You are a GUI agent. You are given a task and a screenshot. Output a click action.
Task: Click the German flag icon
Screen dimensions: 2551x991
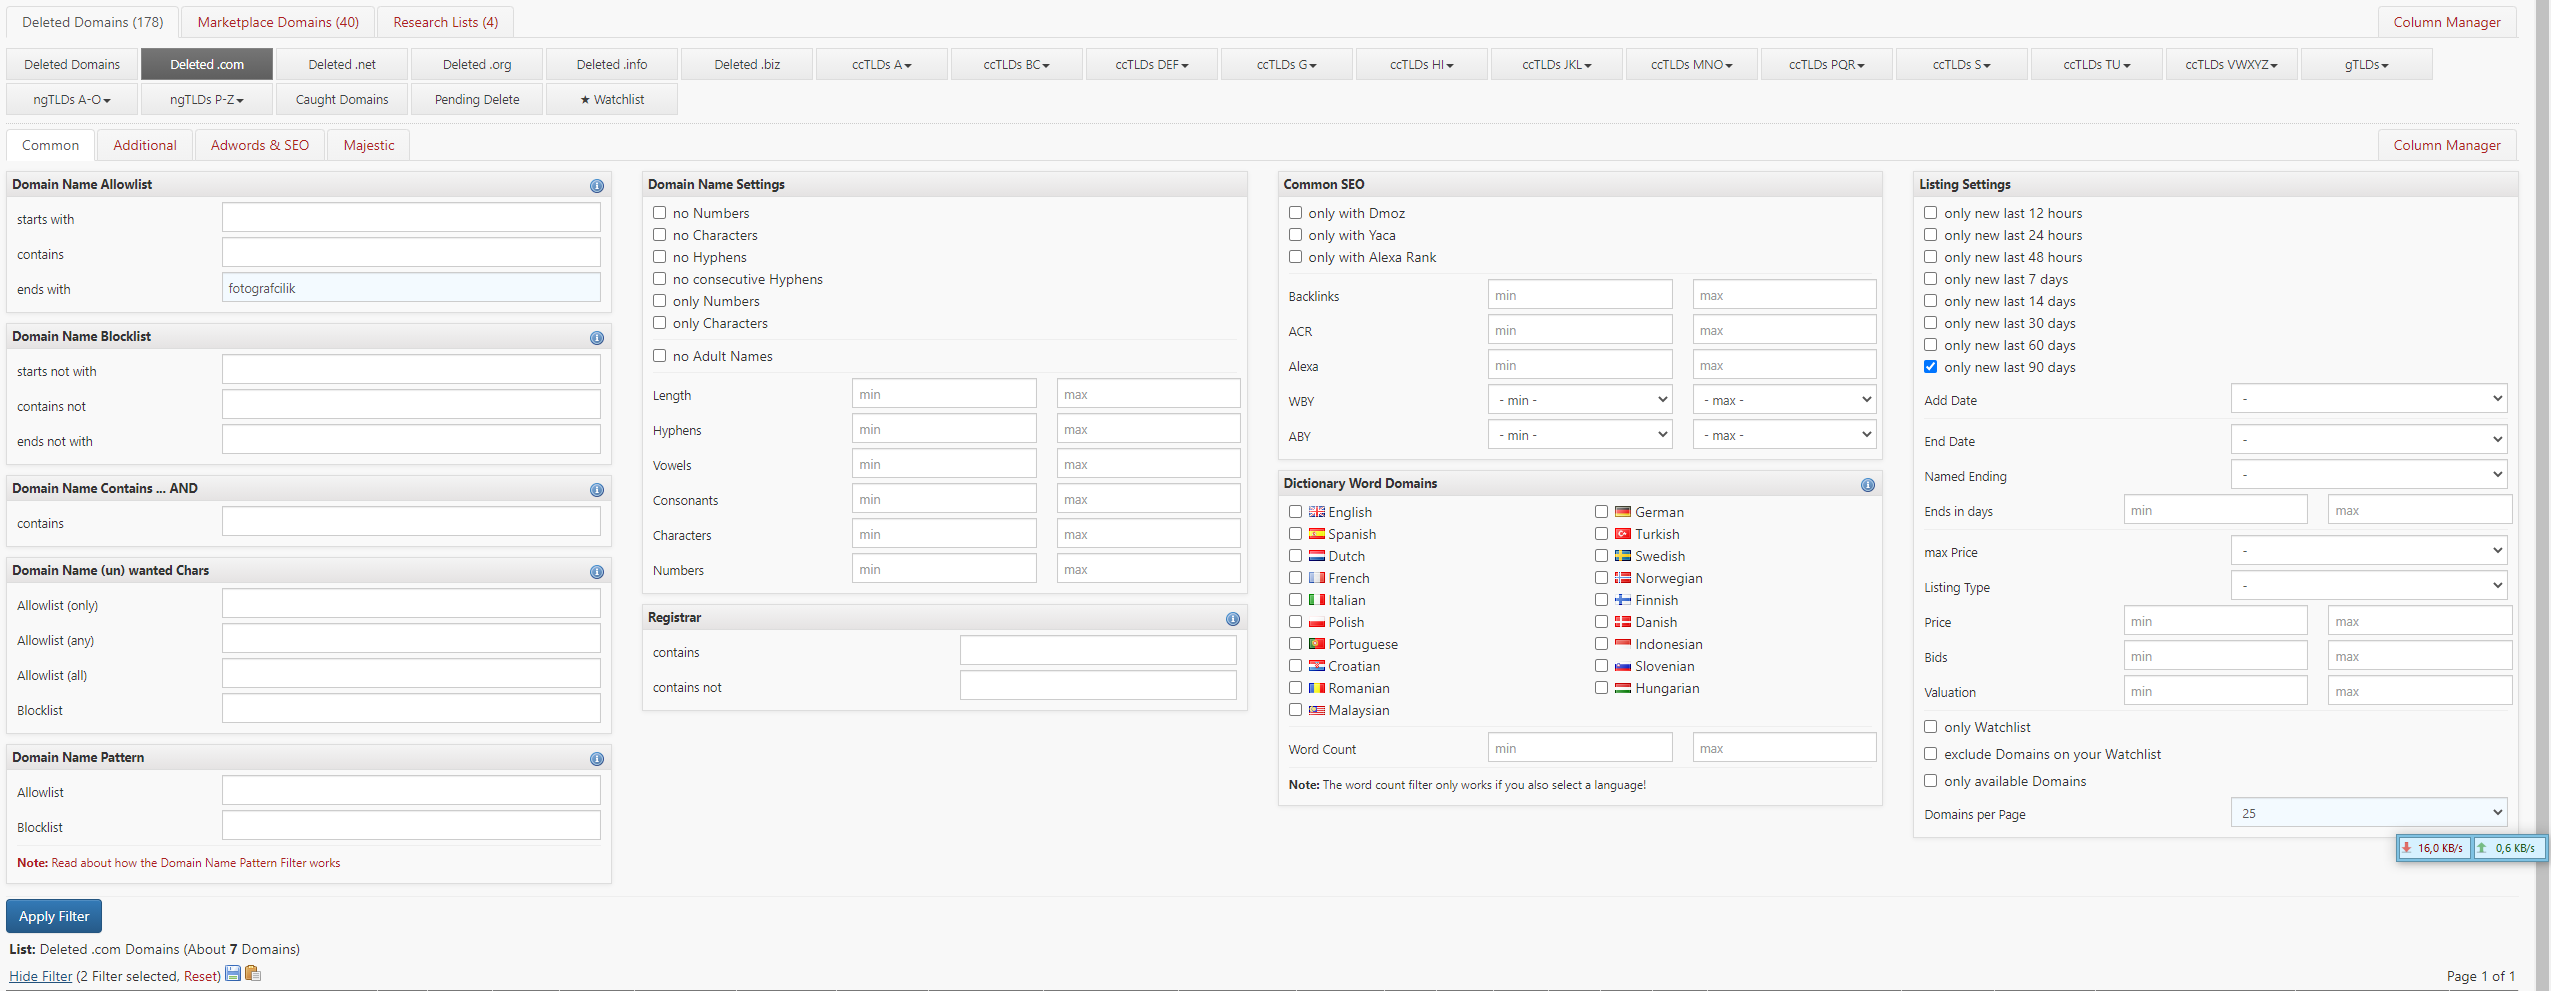1623,512
